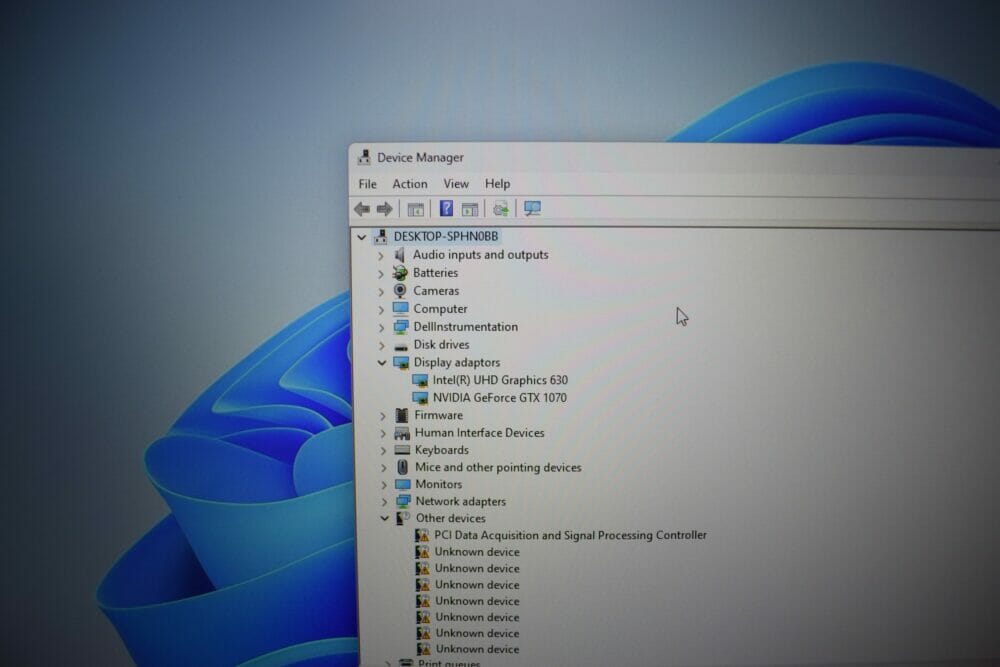
Task: Click the Back arrow in the toolbar
Action: click(362, 209)
